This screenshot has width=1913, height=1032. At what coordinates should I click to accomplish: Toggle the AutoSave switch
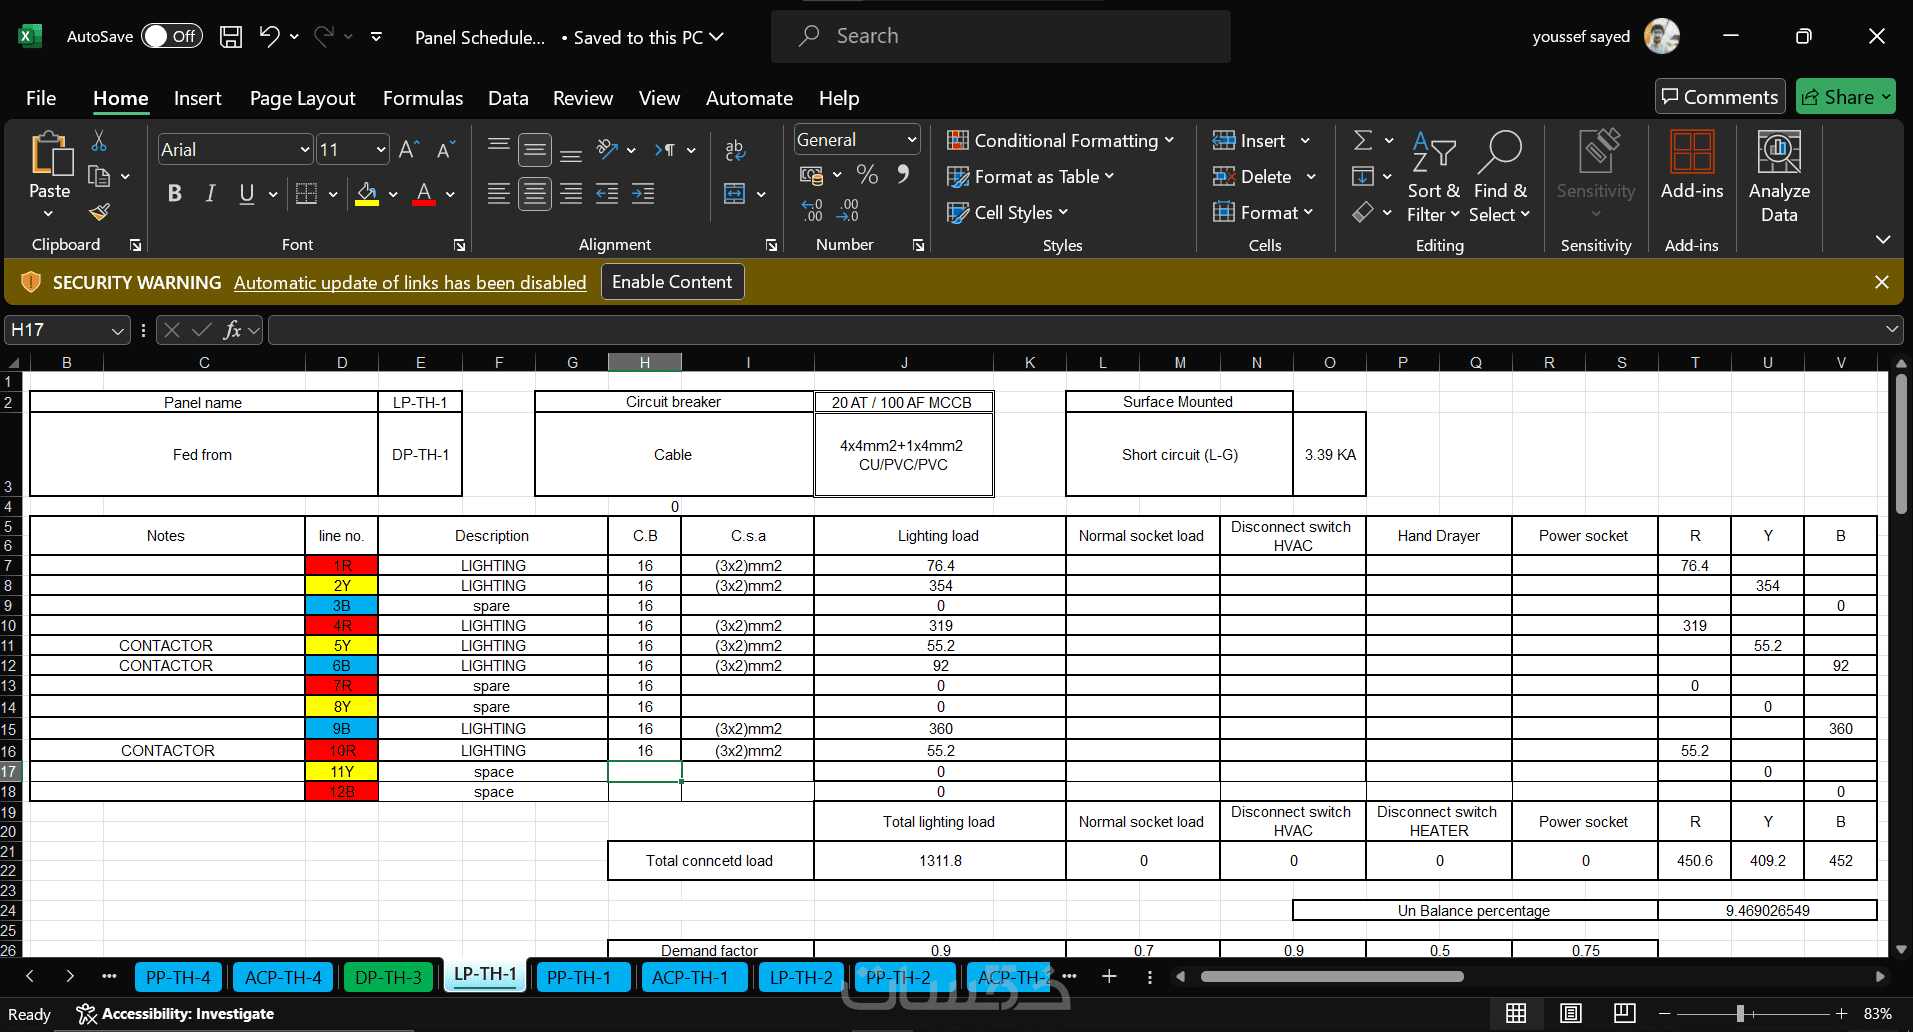click(171, 37)
